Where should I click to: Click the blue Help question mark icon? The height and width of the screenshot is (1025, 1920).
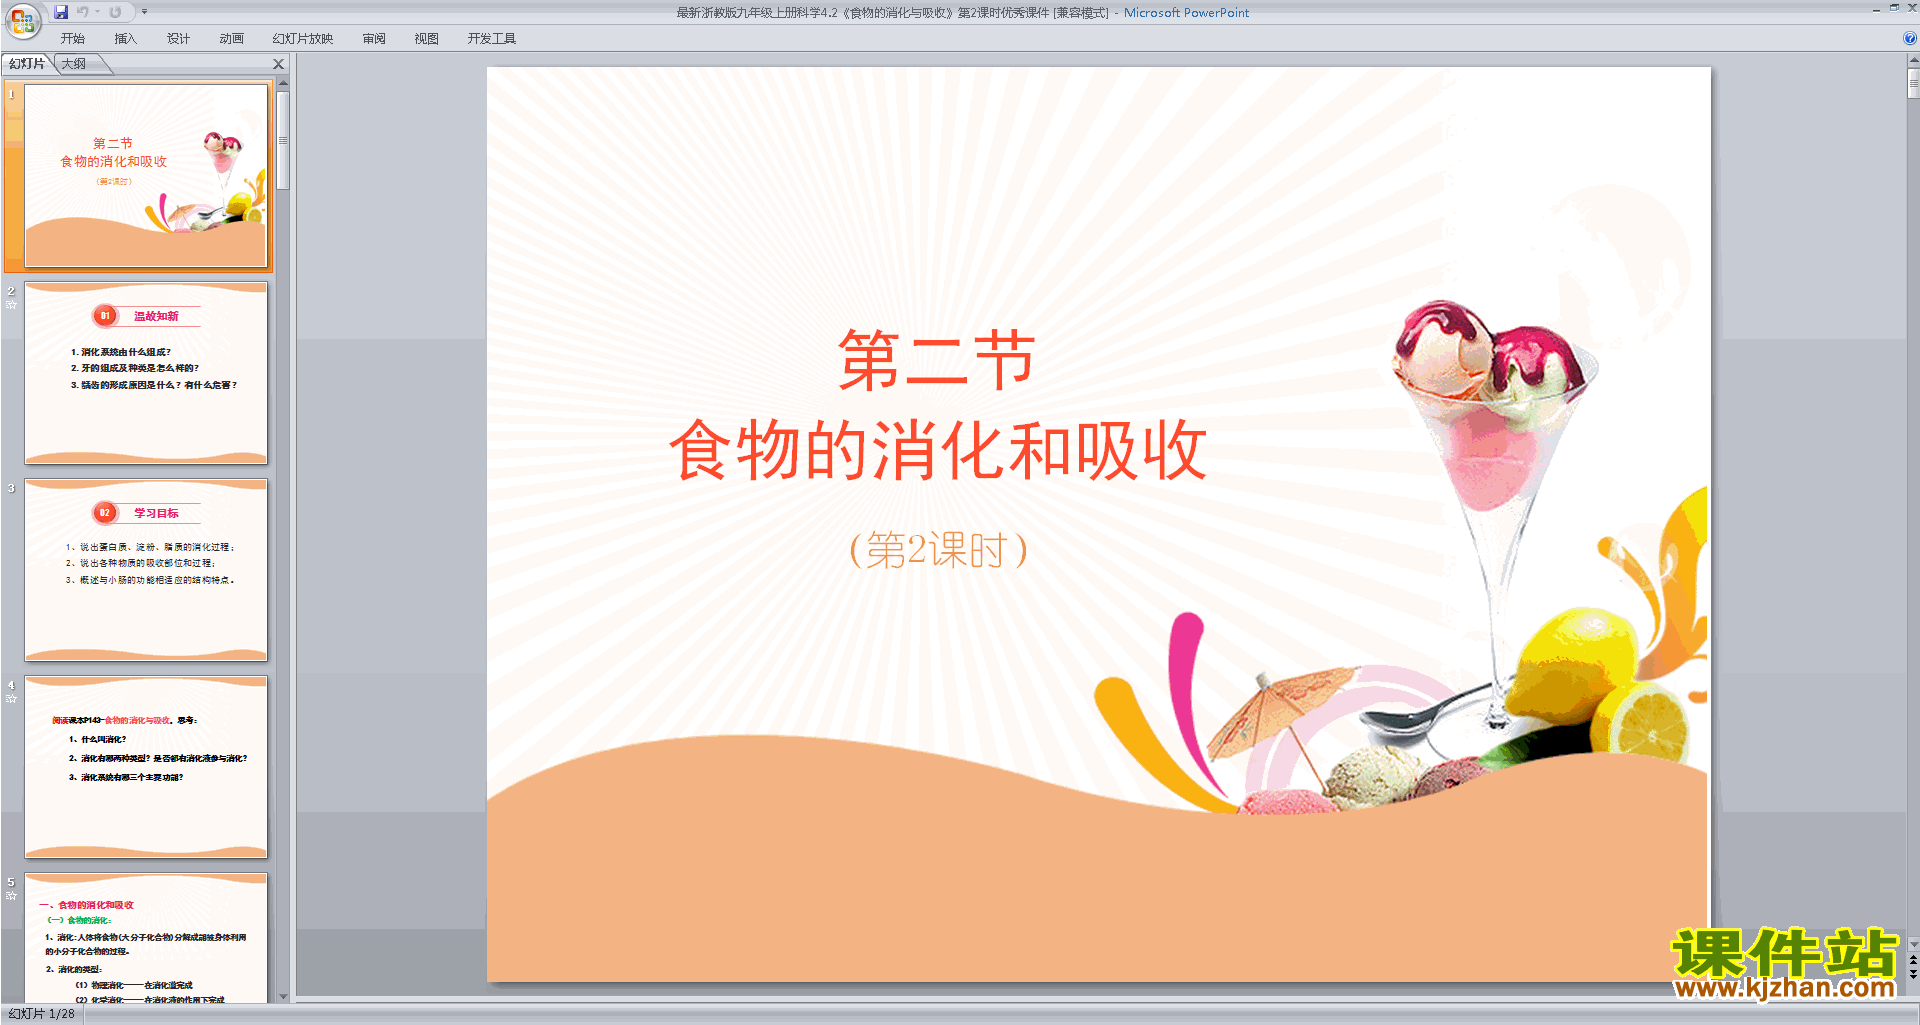click(1909, 39)
